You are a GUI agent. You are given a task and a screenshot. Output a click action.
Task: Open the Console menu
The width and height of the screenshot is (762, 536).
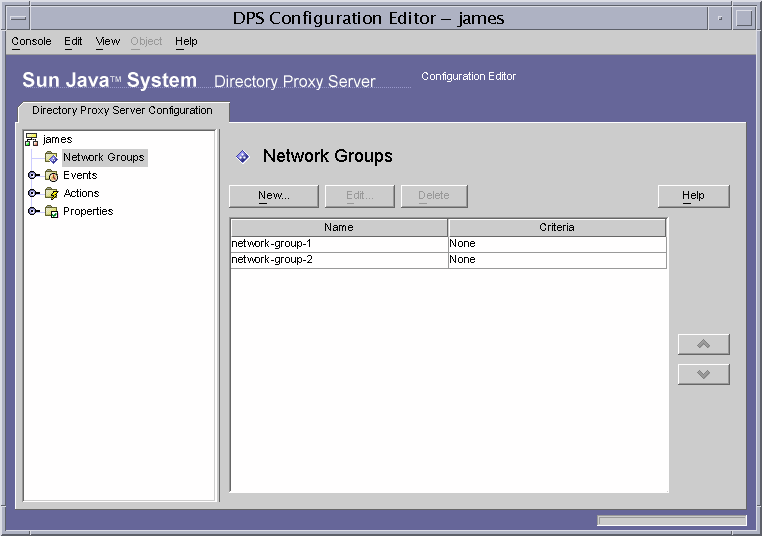pyautogui.click(x=31, y=41)
